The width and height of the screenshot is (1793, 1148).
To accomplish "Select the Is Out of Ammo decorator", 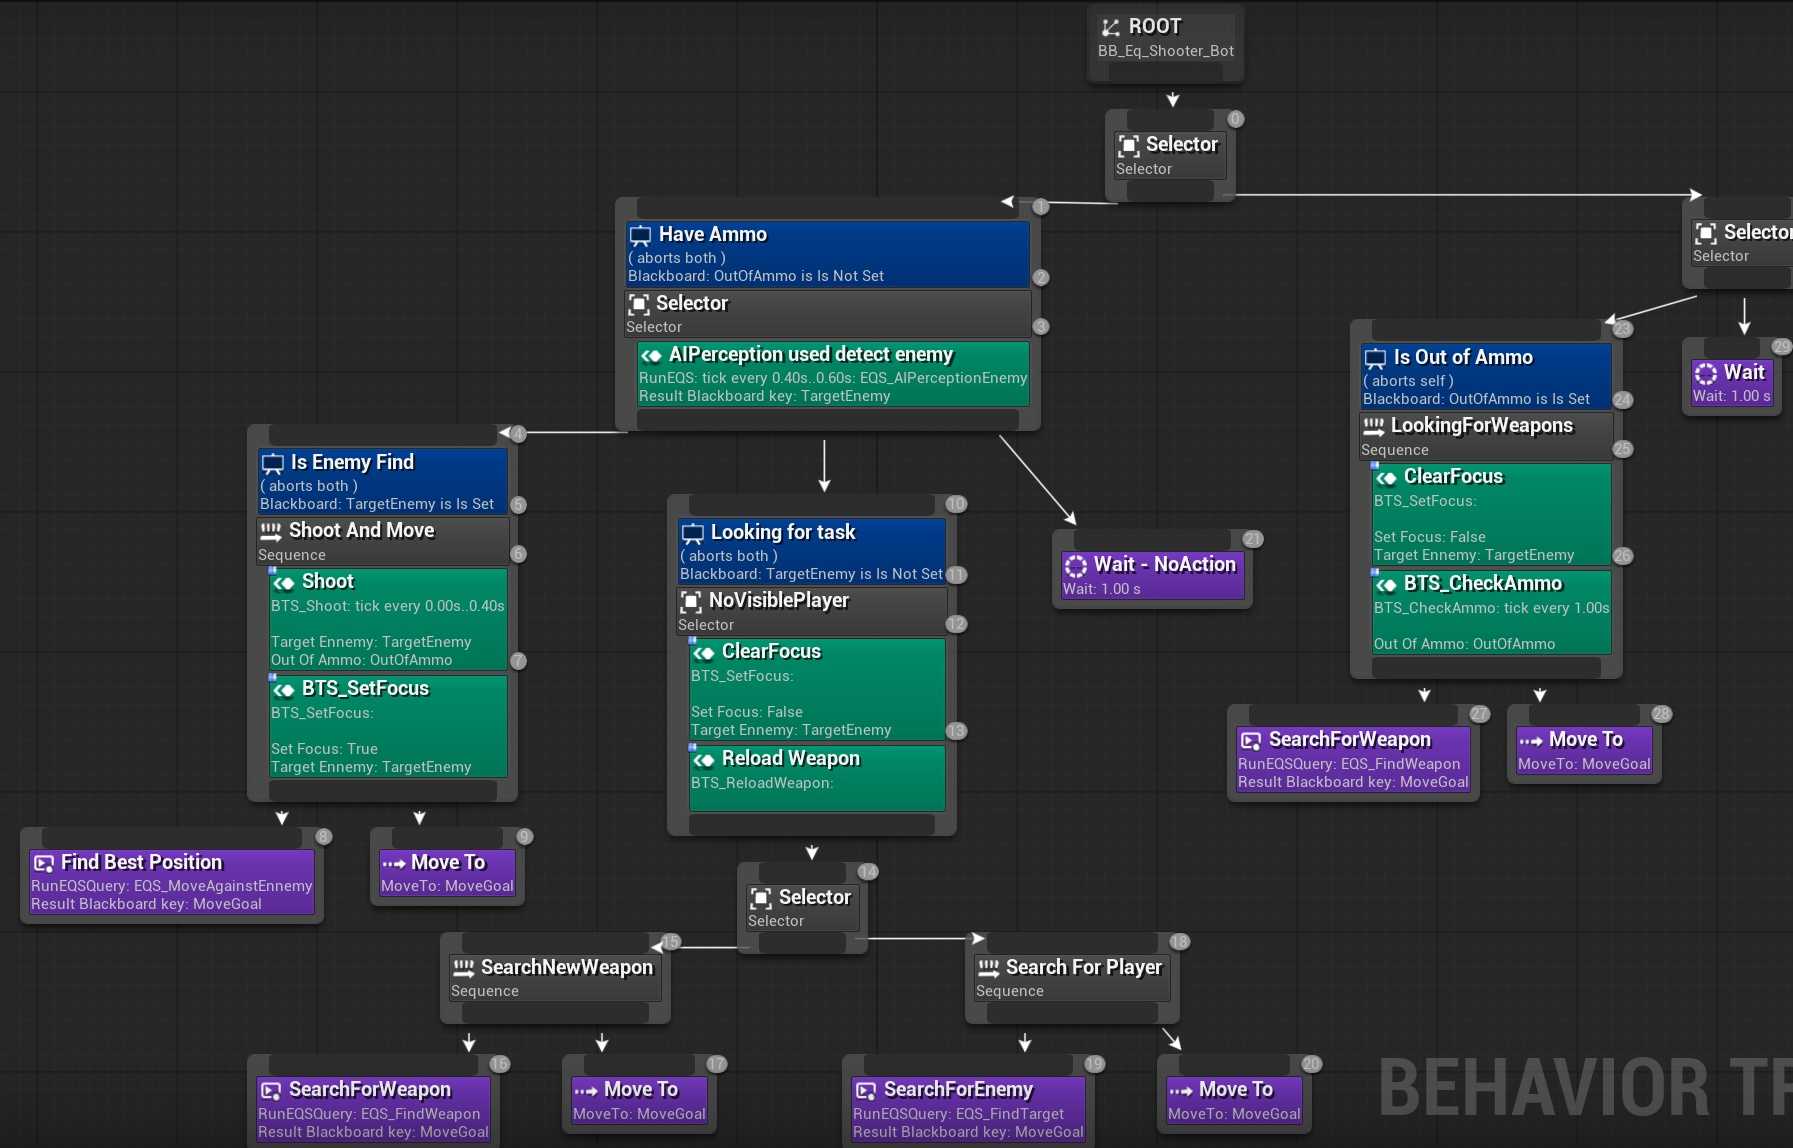I will click(x=1485, y=377).
